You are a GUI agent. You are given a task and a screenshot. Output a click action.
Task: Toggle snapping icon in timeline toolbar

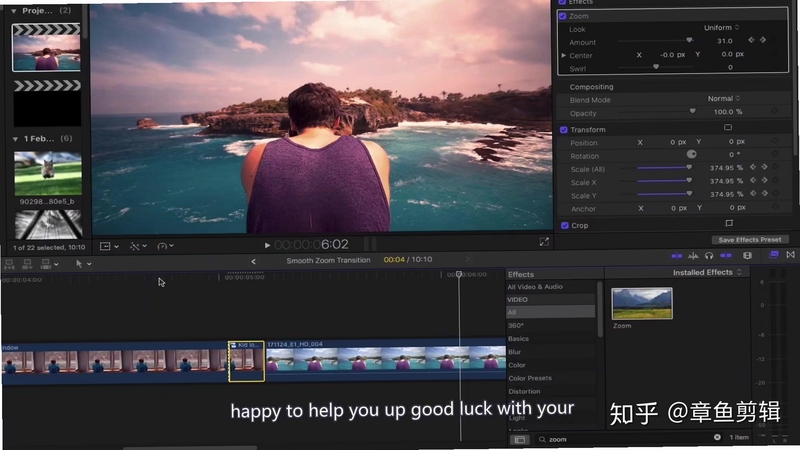tap(726, 256)
